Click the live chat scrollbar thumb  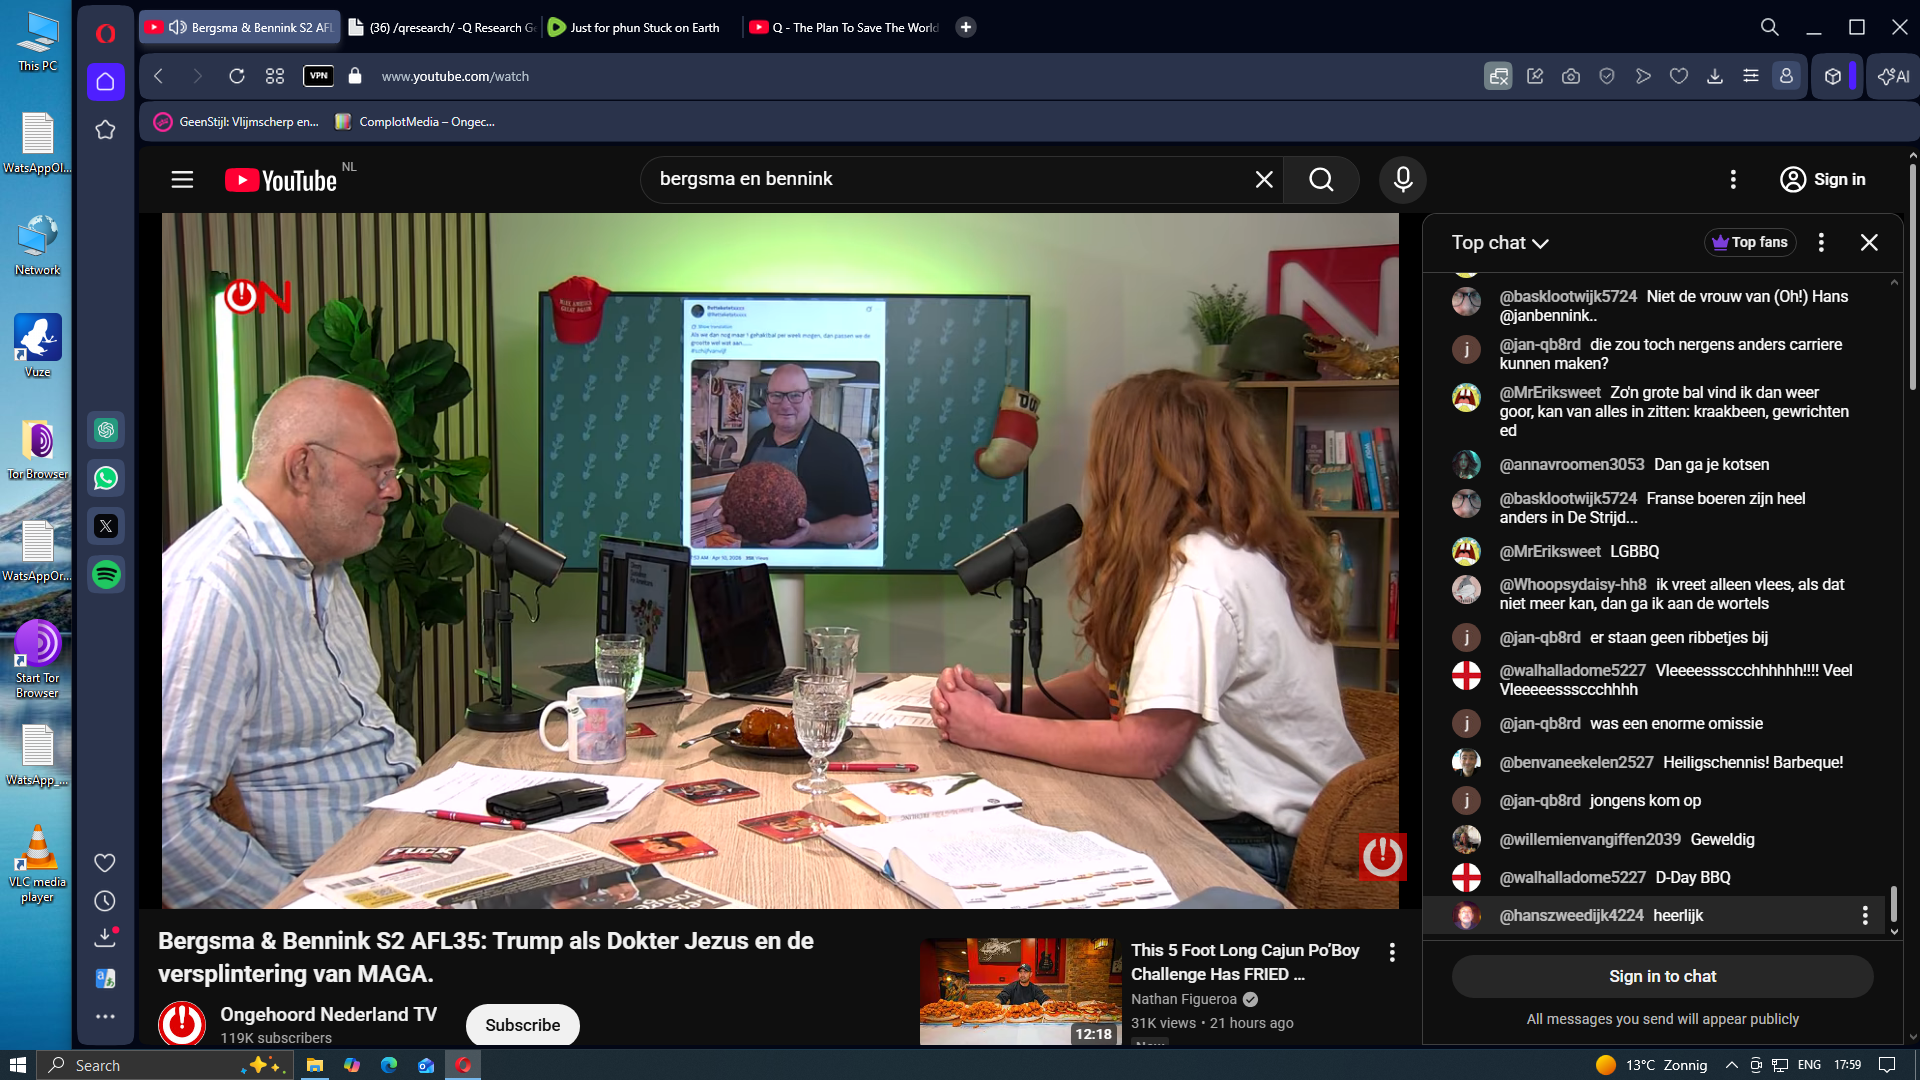coord(1893,903)
